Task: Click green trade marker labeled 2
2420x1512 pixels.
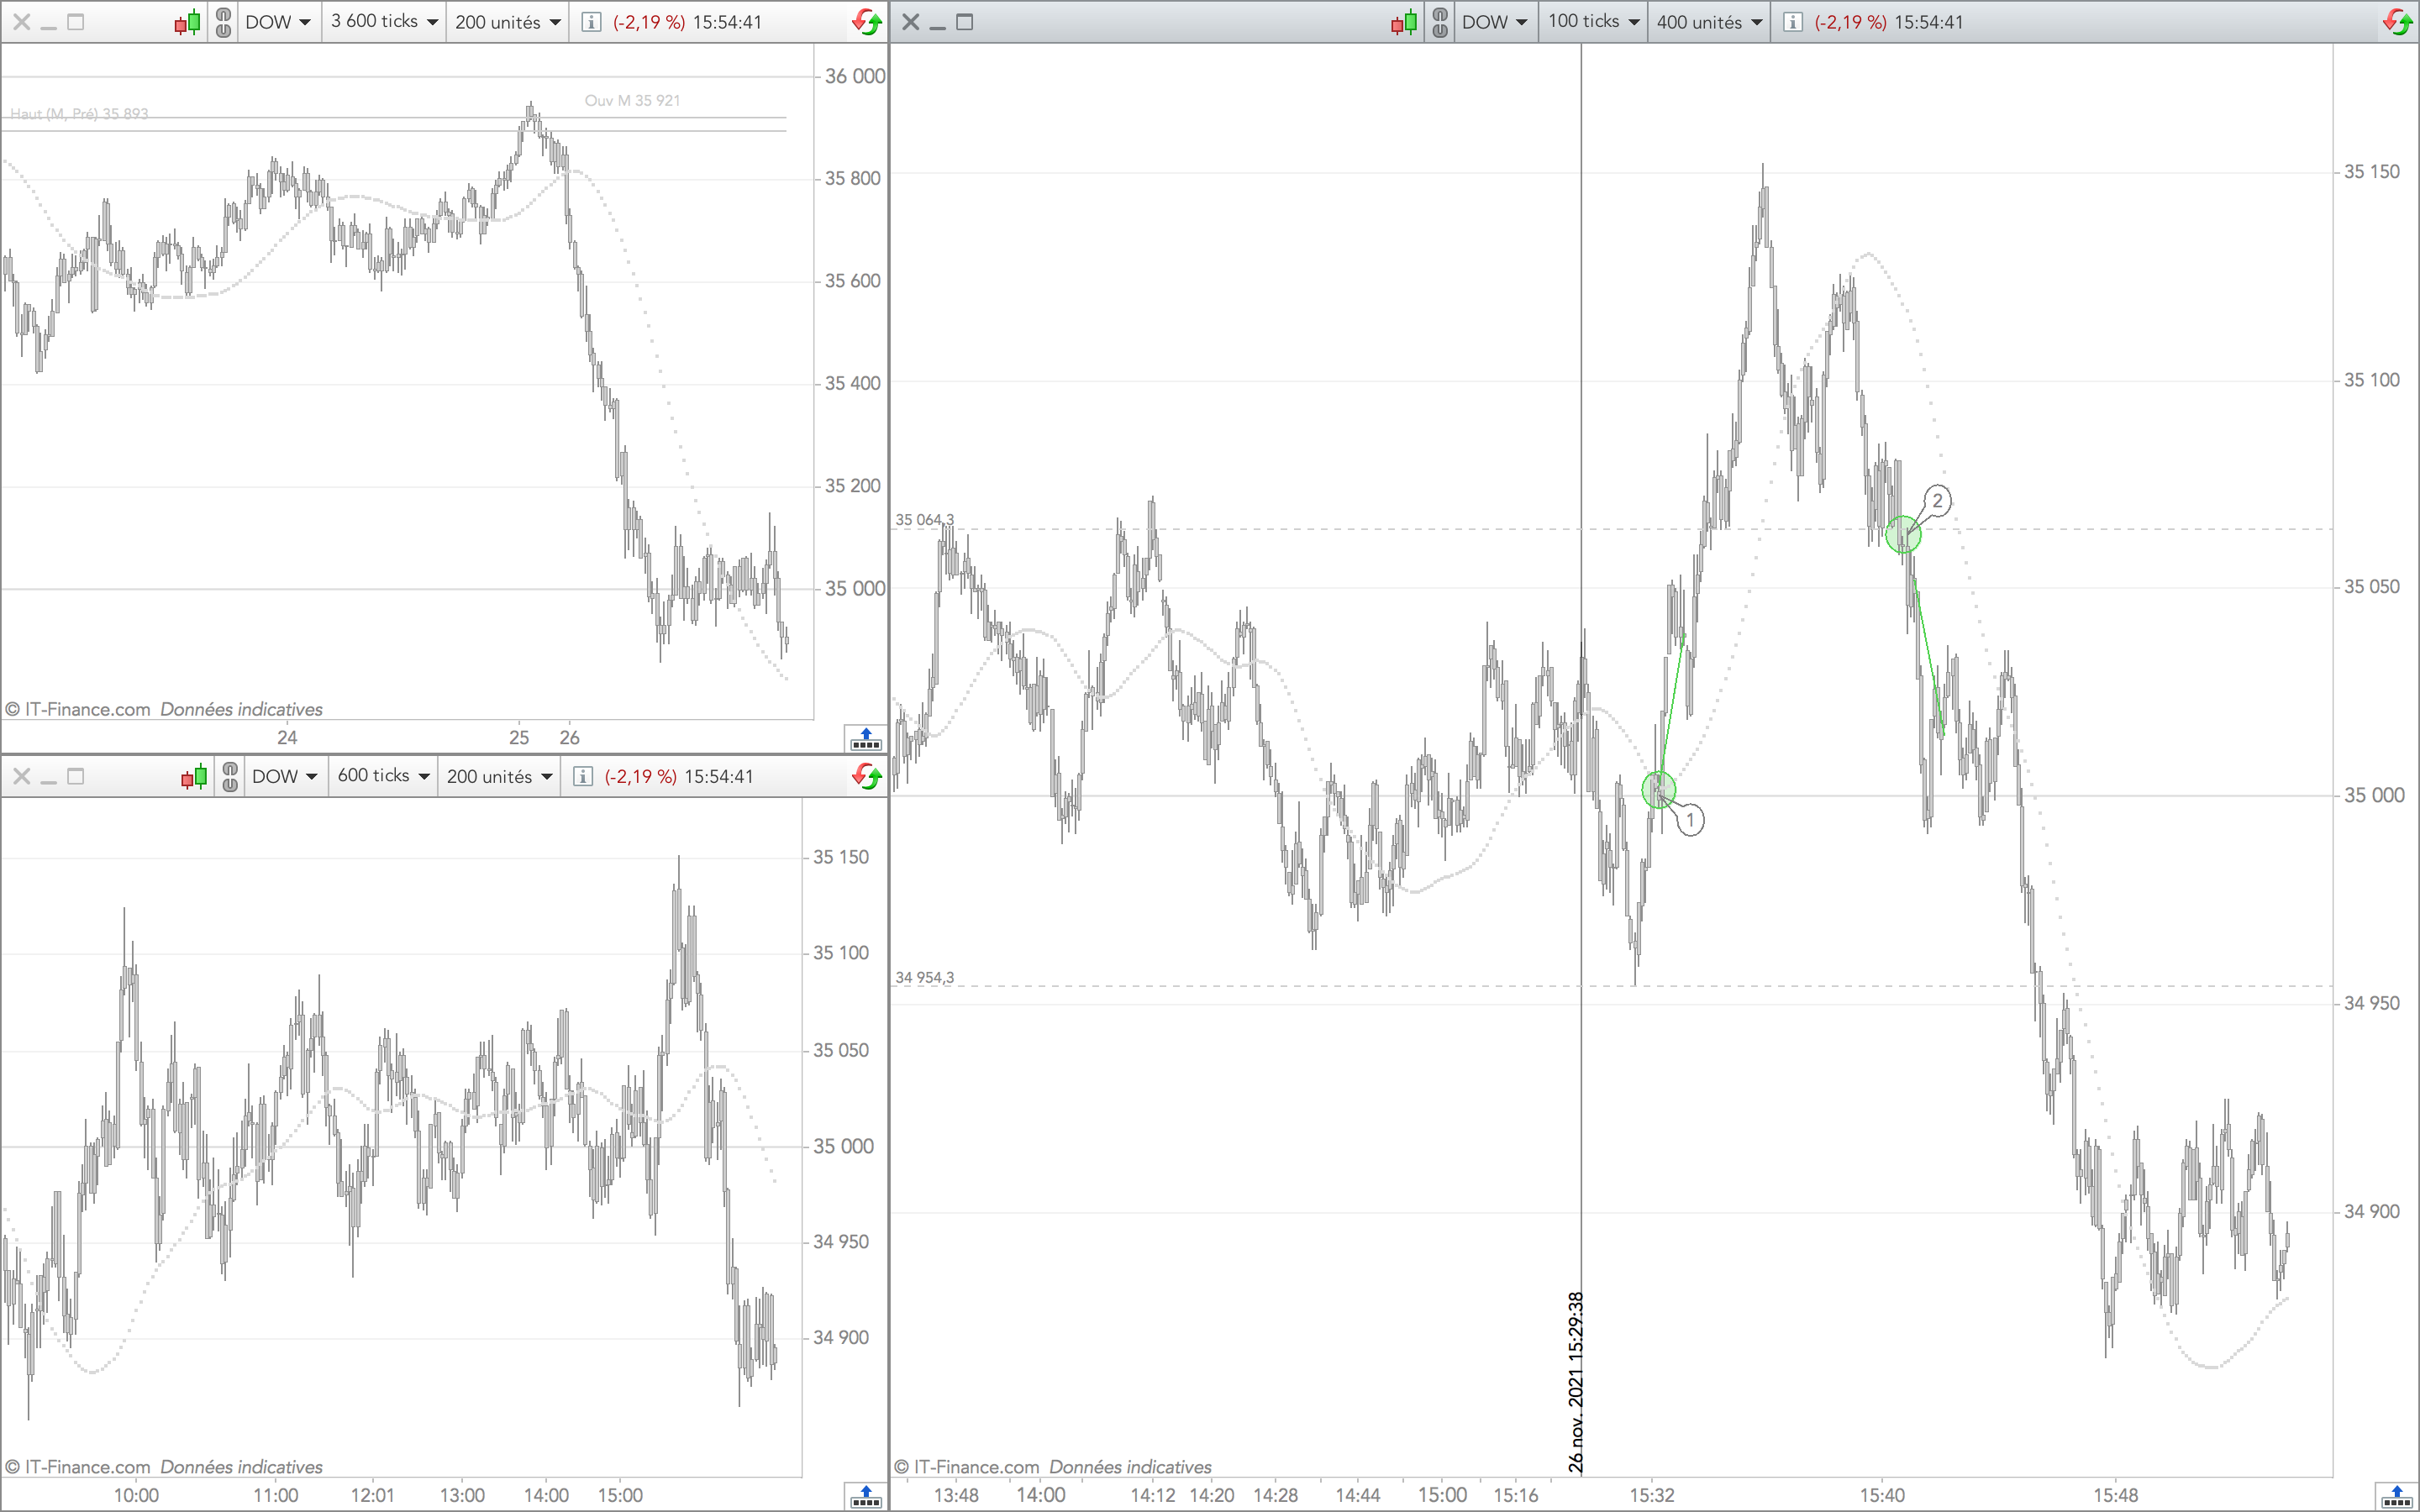Action: (1903, 535)
